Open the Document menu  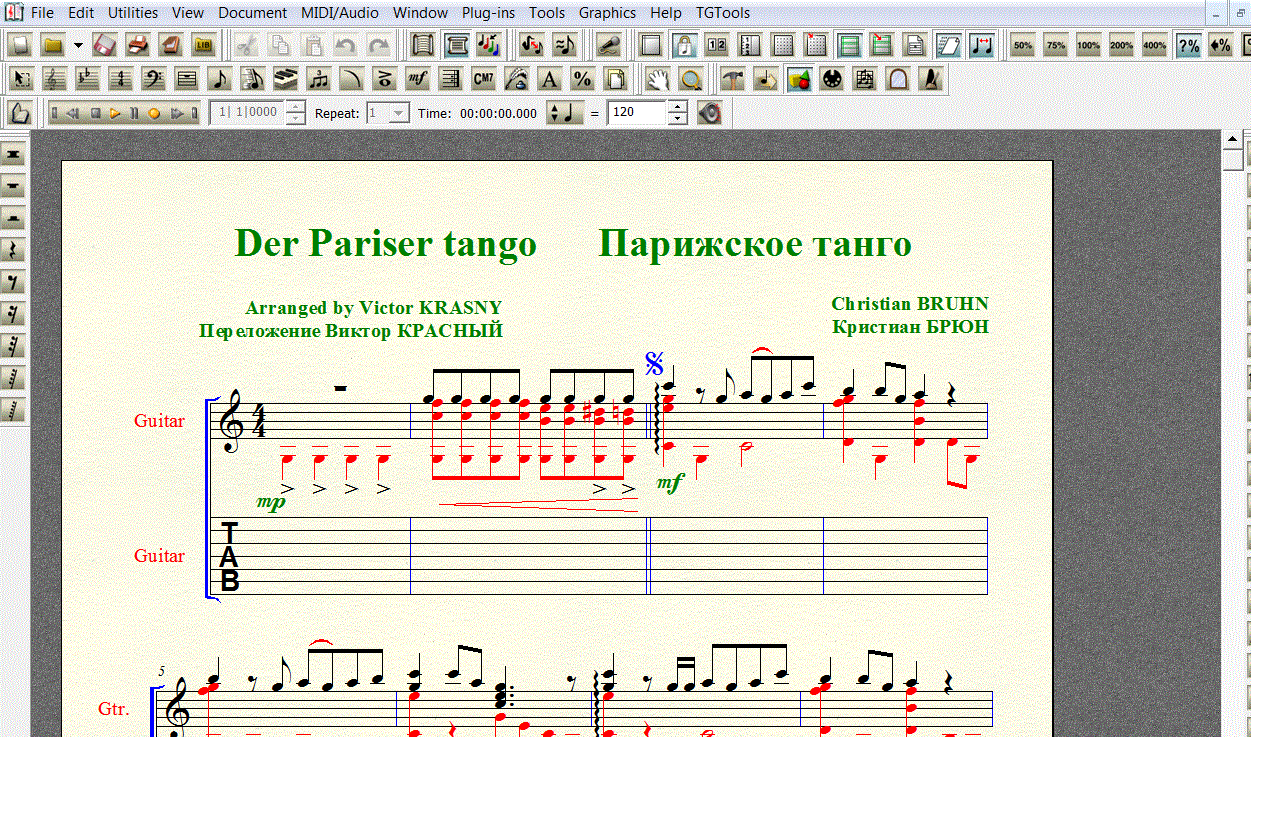(253, 13)
